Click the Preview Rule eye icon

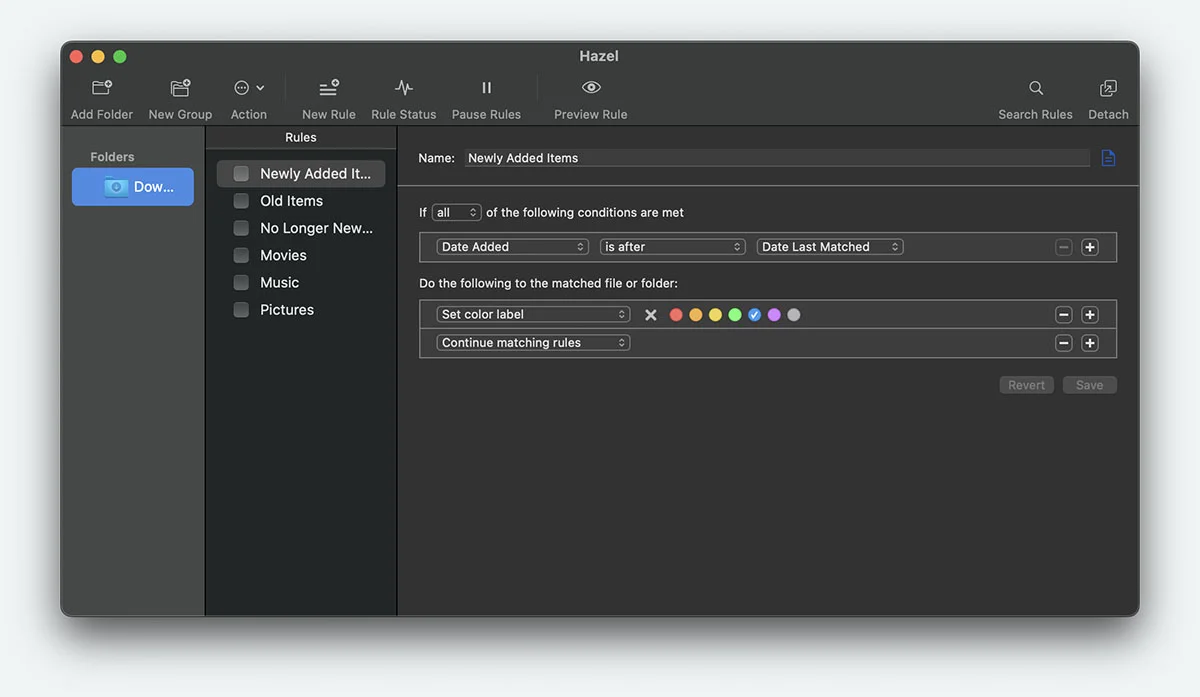tap(591, 88)
